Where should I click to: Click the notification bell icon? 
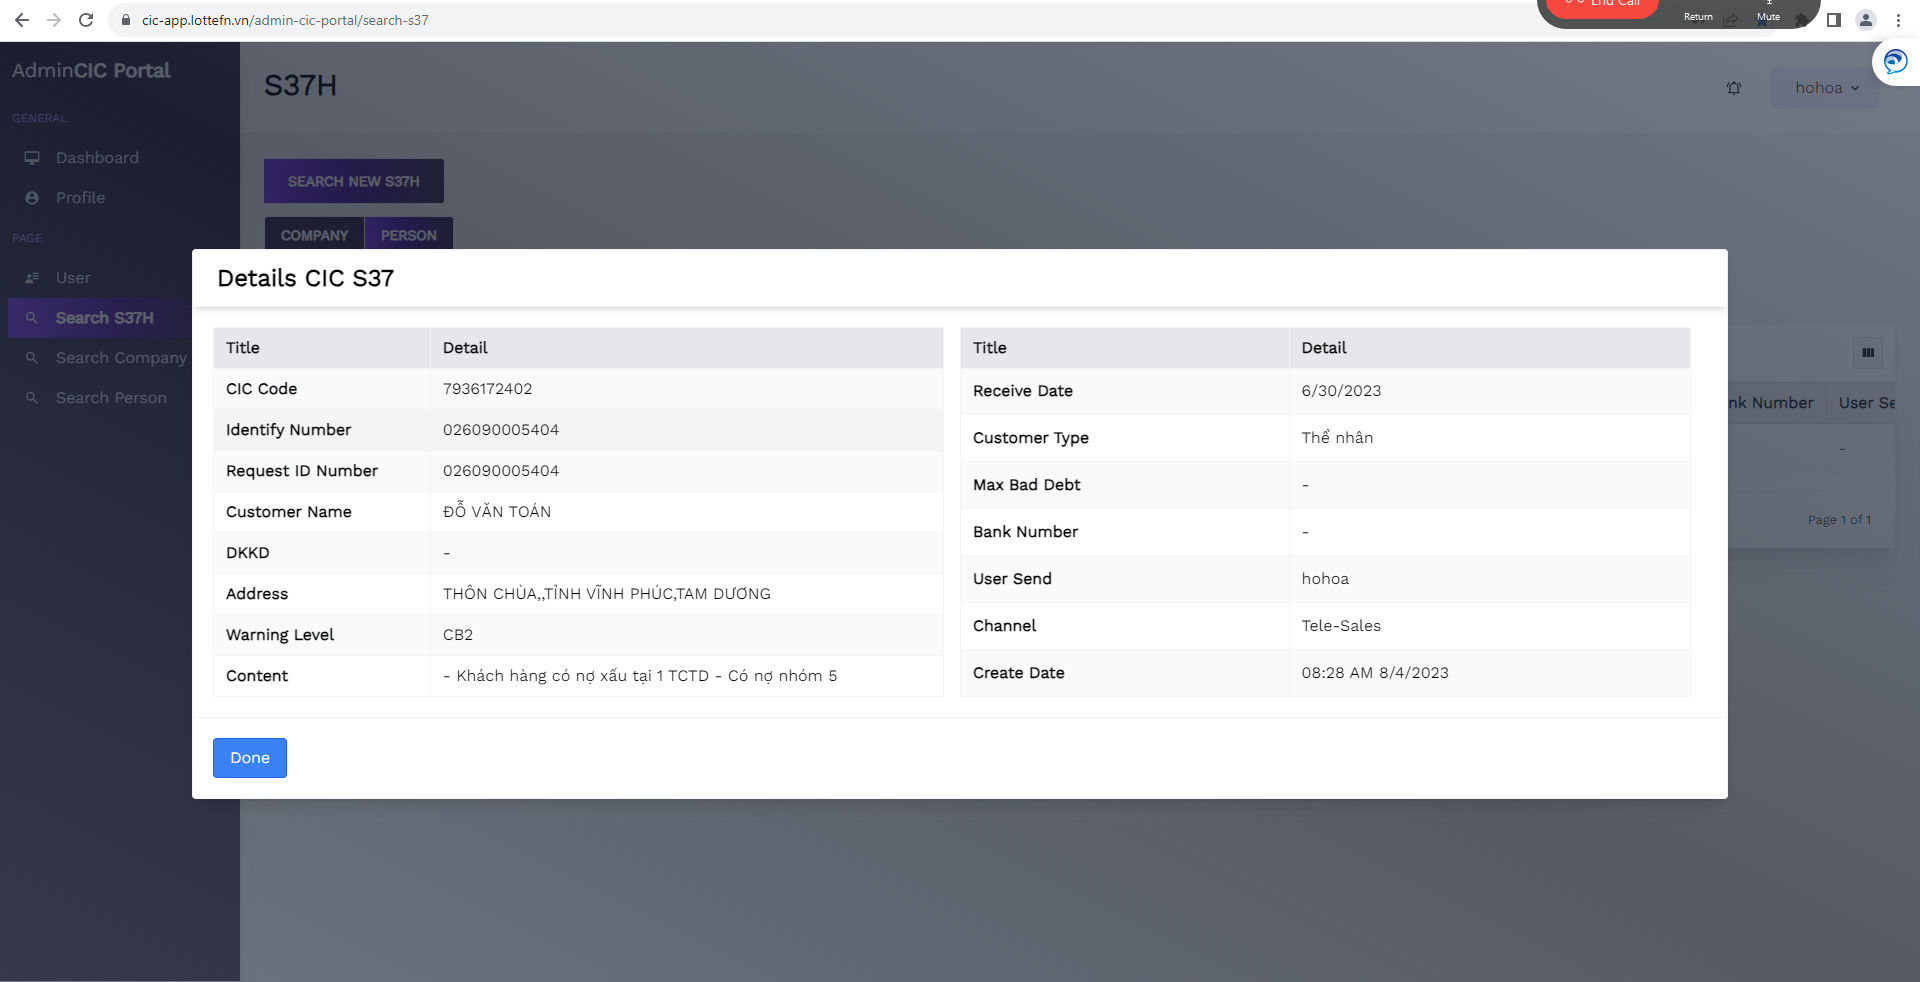click(1733, 88)
